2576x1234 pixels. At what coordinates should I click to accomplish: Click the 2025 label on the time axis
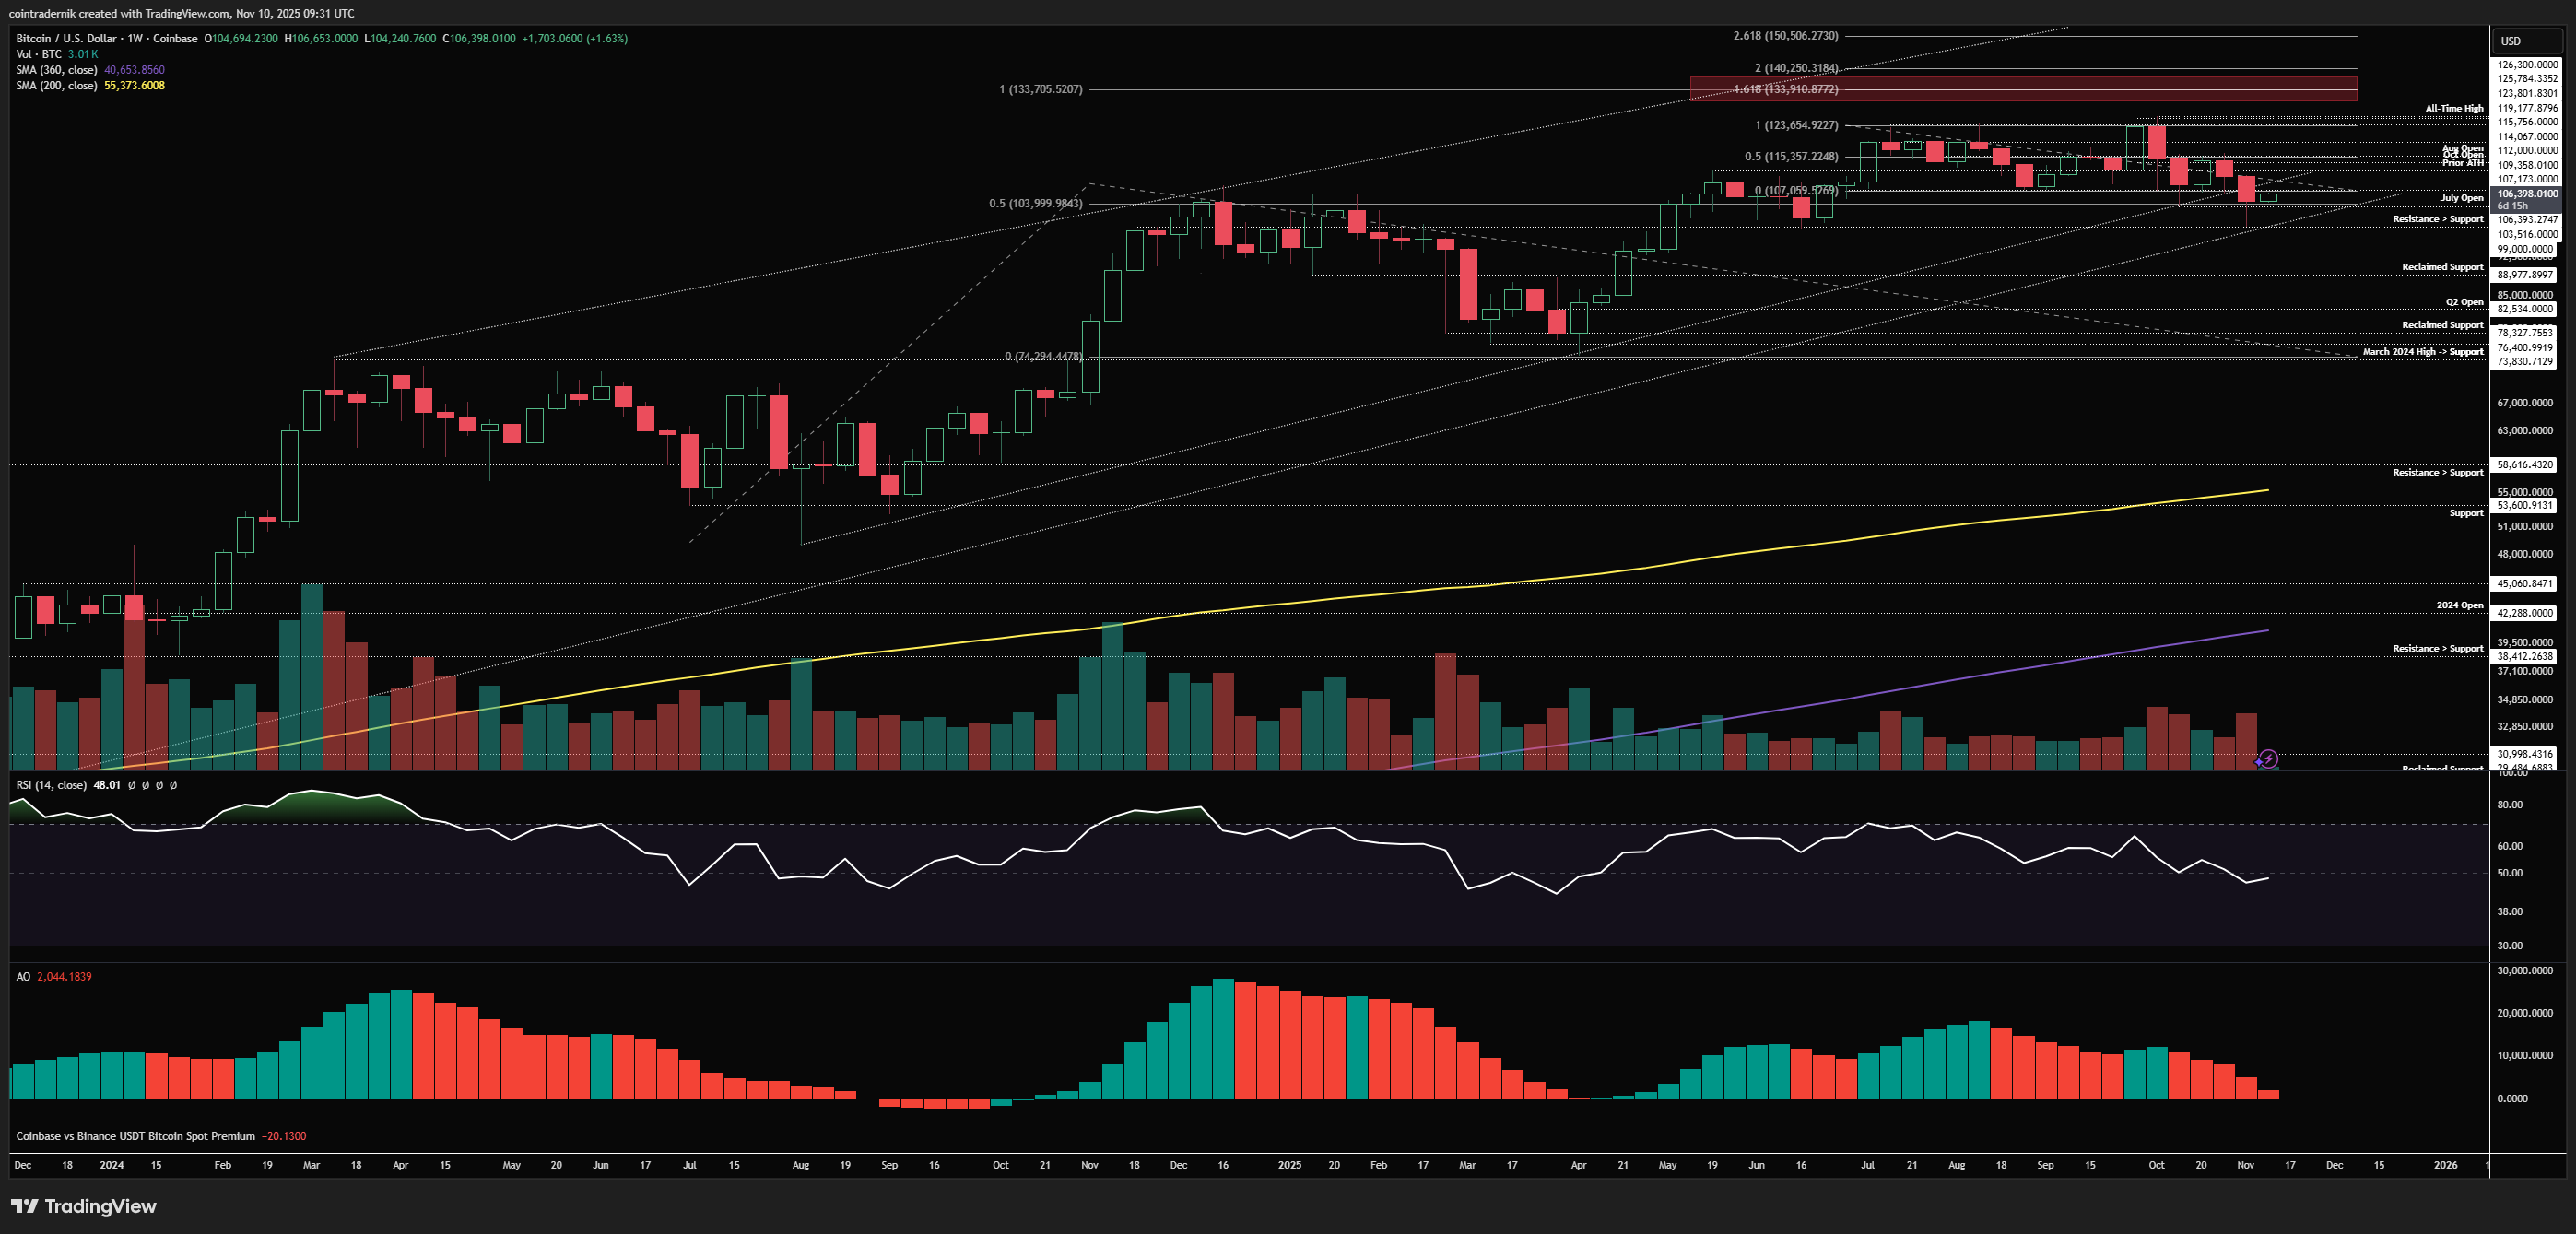click(1289, 1165)
